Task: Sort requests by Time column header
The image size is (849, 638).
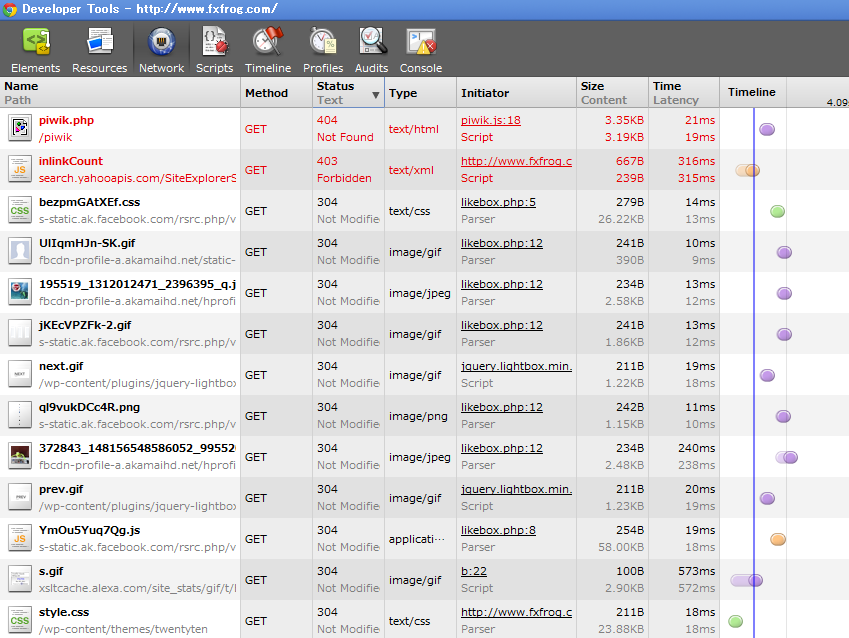Action: click(x=666, y=86)
